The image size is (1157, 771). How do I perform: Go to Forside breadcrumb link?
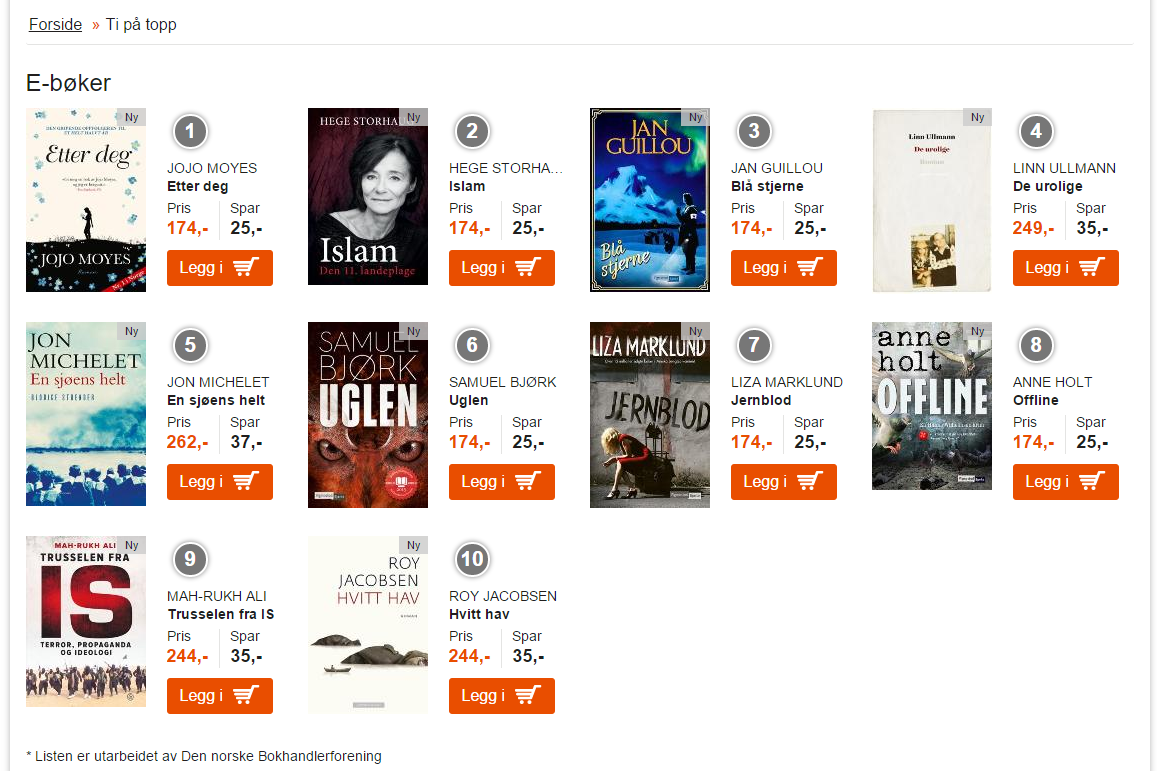coord(55,24)
